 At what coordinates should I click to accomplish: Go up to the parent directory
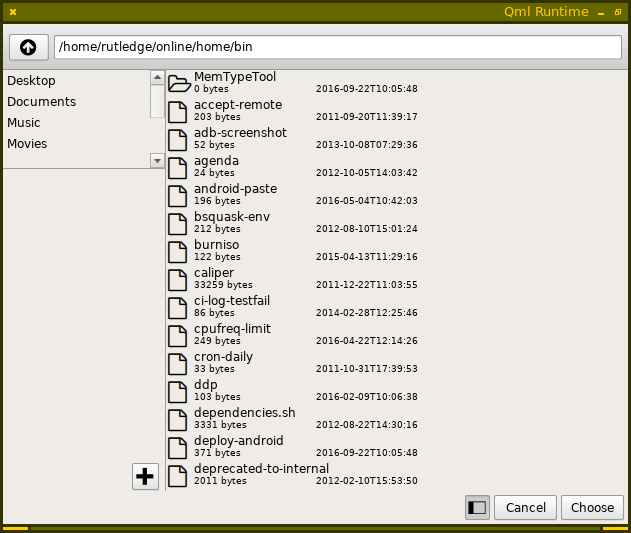[x=28, y=47]
